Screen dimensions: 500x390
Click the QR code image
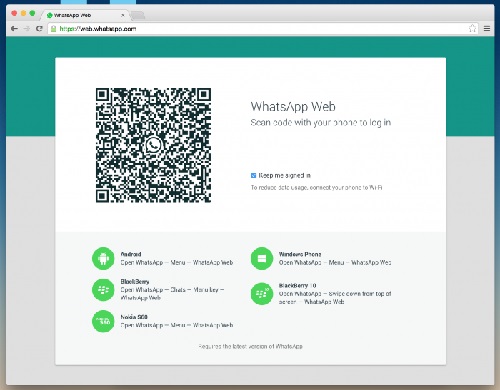(153, 145)
